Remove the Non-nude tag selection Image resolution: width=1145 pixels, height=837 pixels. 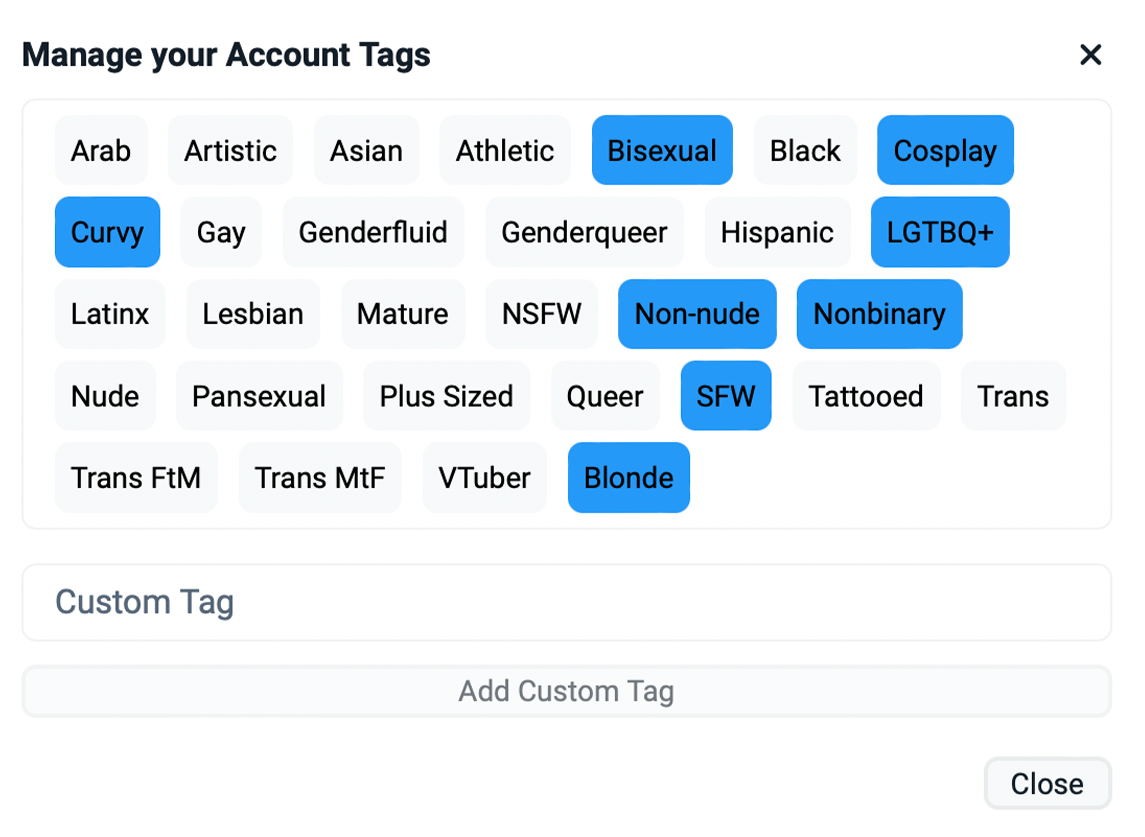(x=697, y=314)
